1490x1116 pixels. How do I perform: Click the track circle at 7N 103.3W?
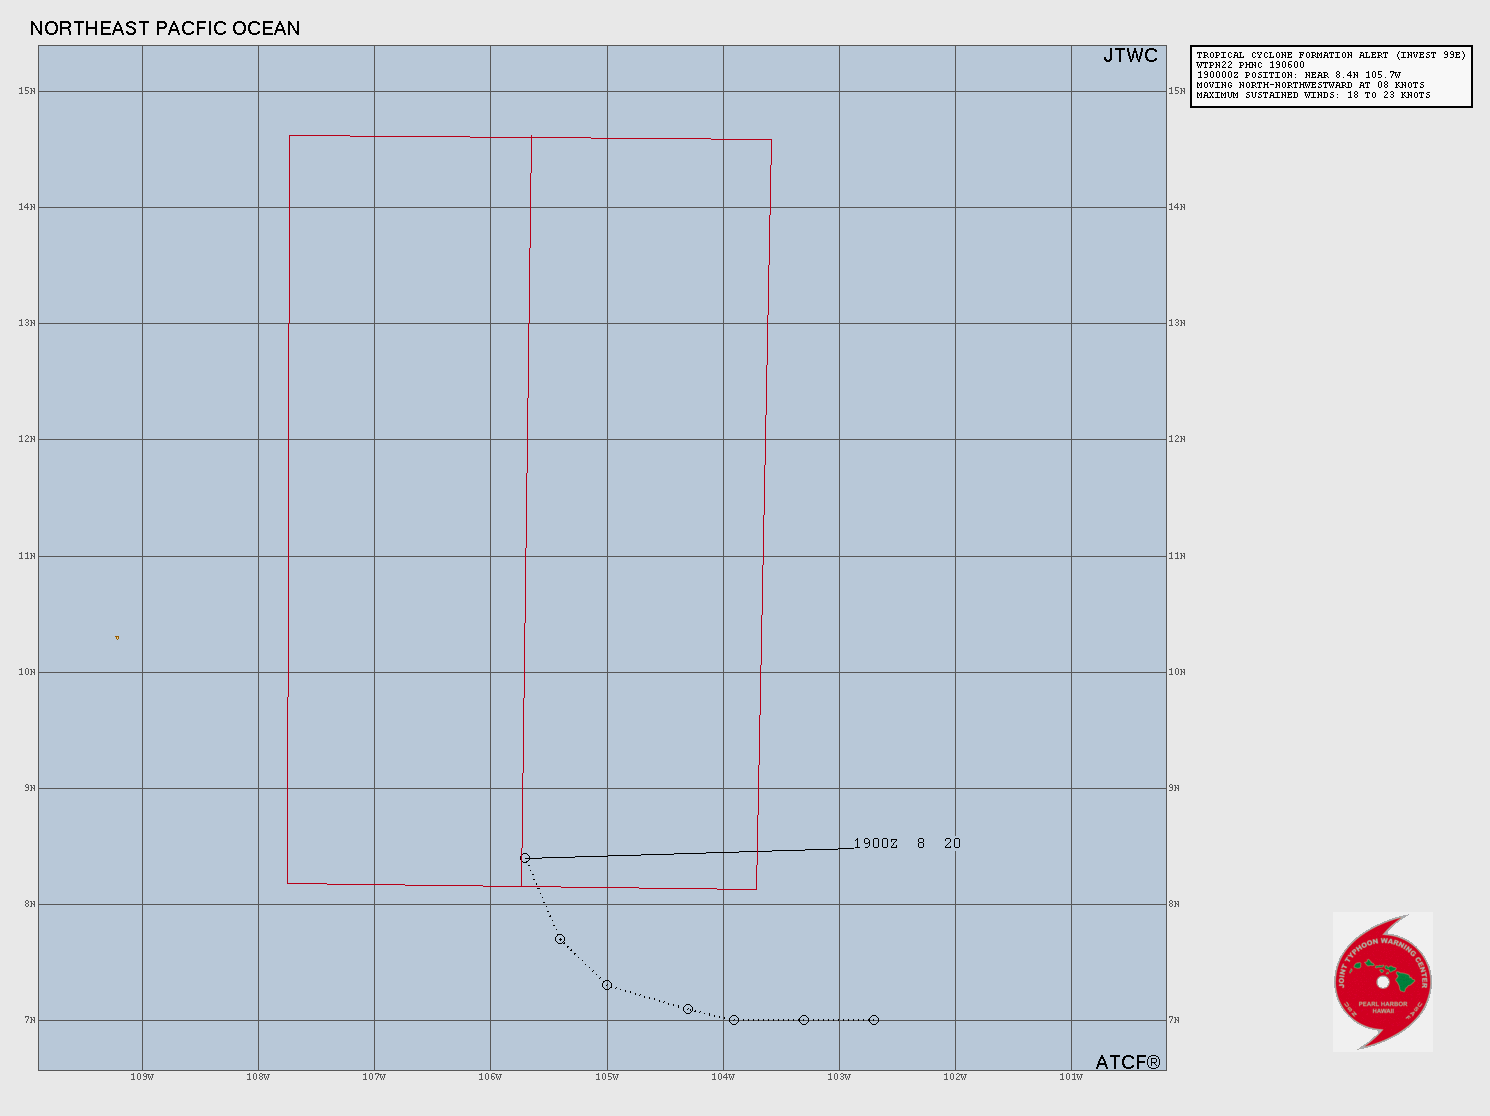tap(804, 1020)
